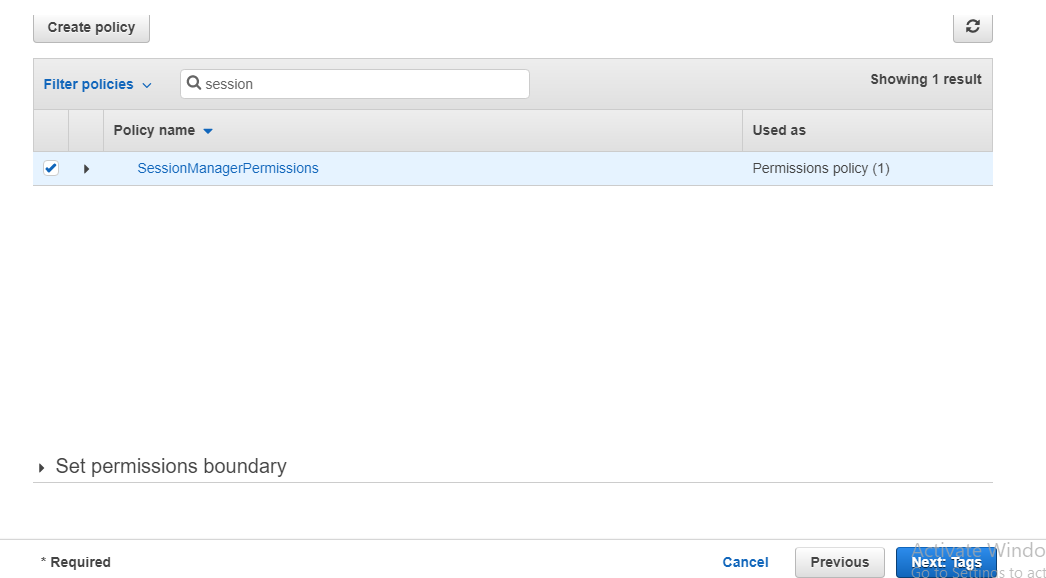This screenshot has height=578, width=1046.
Task: Click the chevron beside Filter policies
Action: (x=147, y=86)
